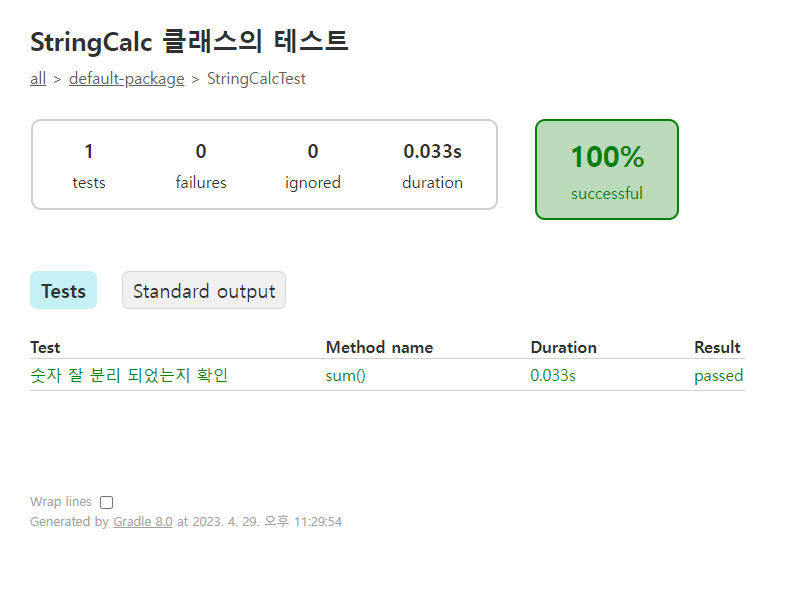Select the StringCalcTest breadcrumb text
This screenshot has height=608, width=801.
256,79
